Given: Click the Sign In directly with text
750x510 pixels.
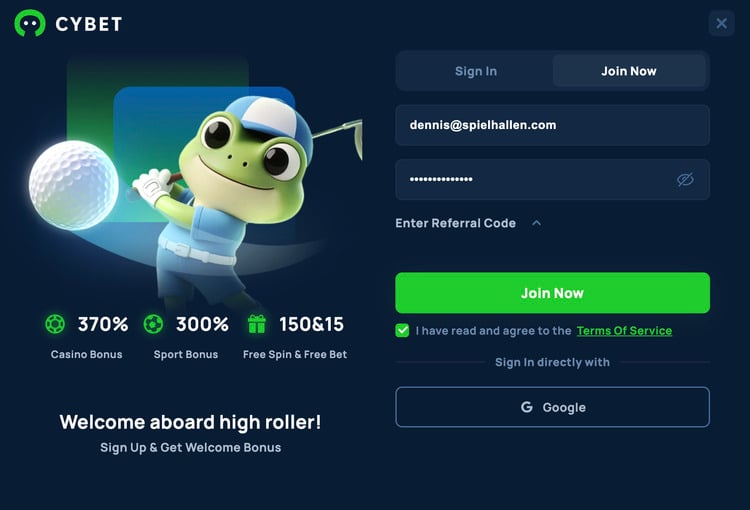Looking at the screenshot, I should click(552, 362).
